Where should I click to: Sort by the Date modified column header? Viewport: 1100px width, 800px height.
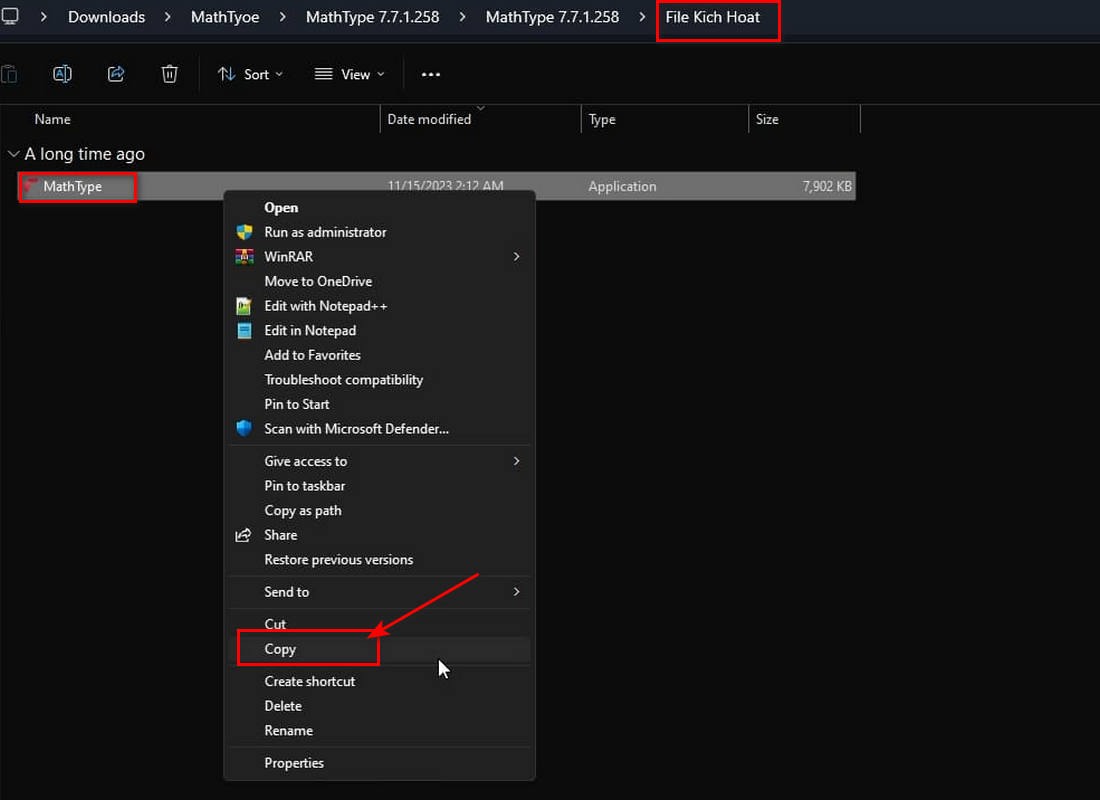click(429, 119)
